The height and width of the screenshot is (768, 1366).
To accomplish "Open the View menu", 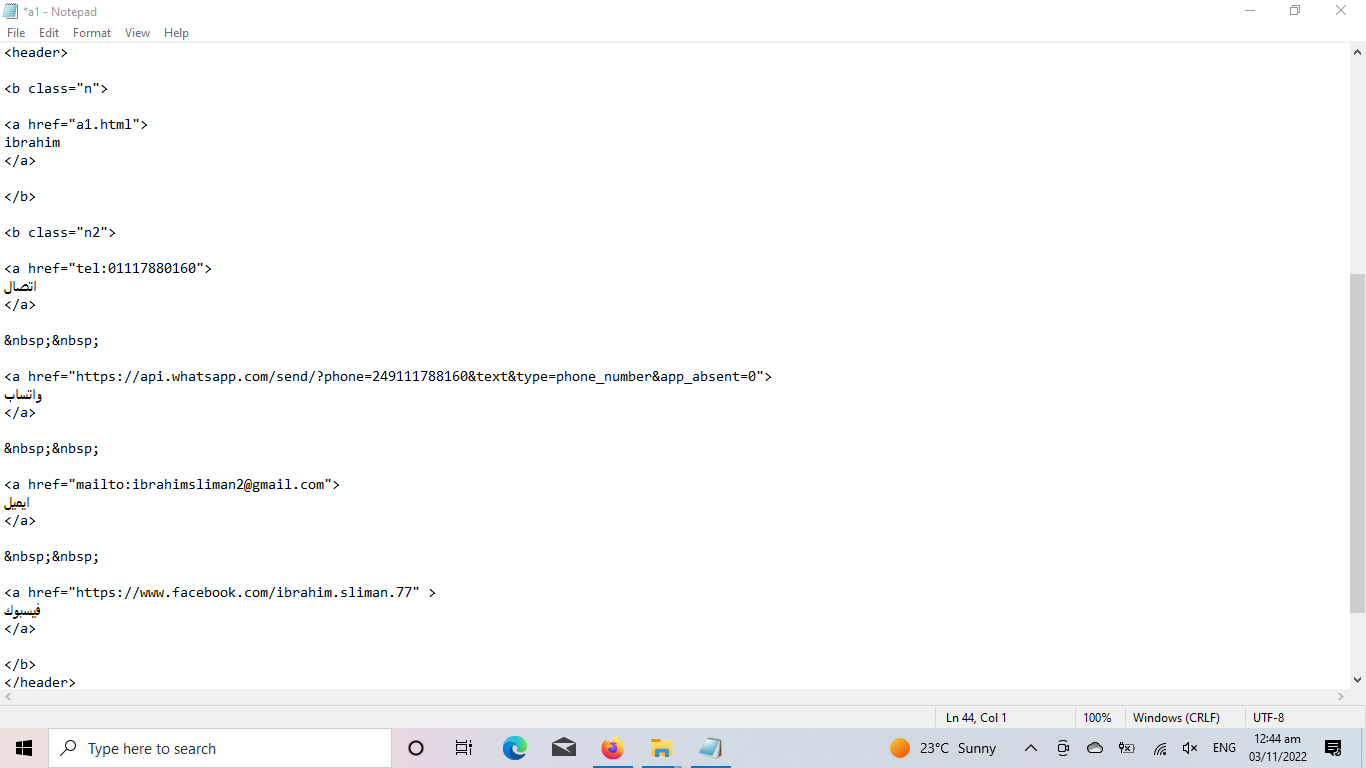I will tap(137, 33).
